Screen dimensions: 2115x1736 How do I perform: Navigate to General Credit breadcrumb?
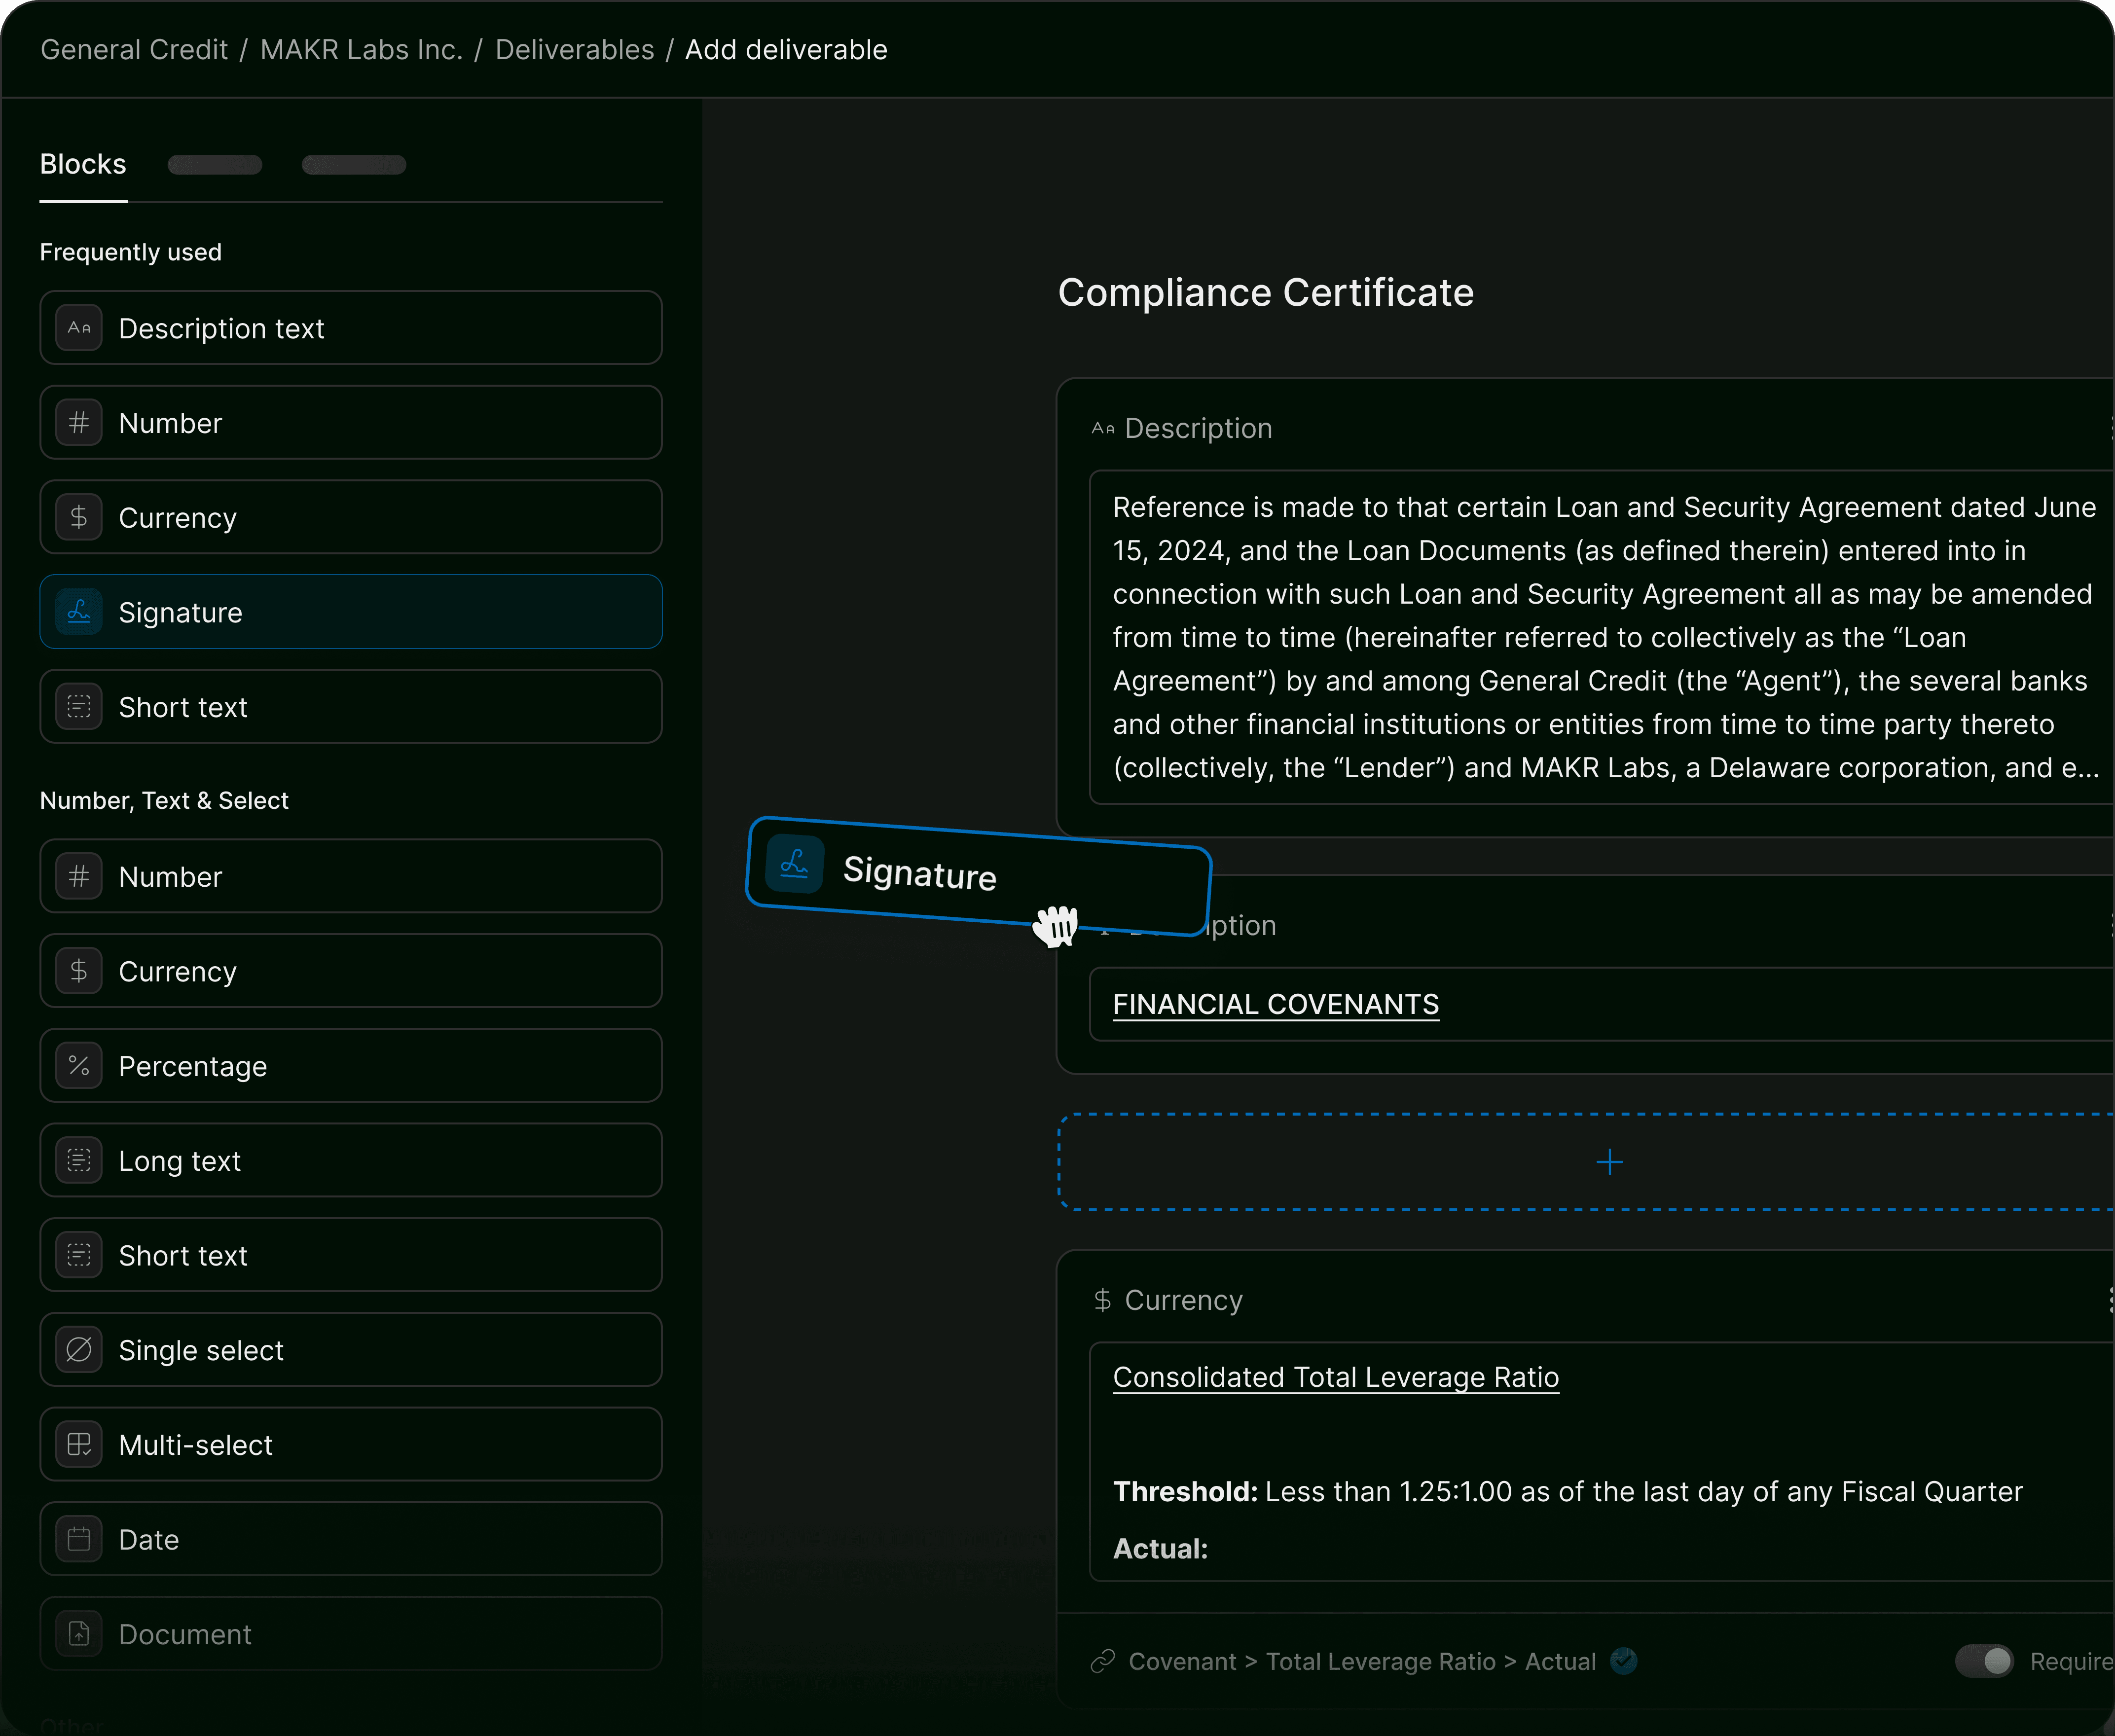point(134,50)
